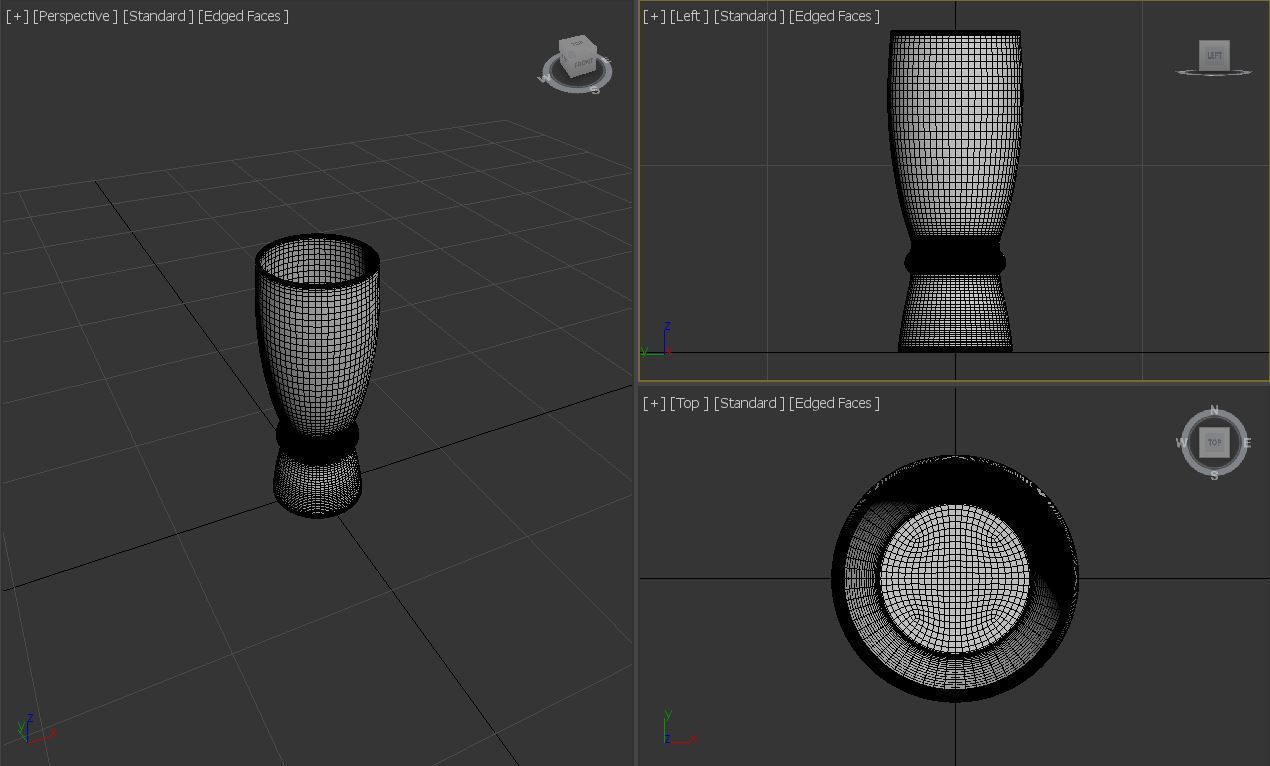The image size is (1270, 766).
Task: Open the [Left] point-of-view menu
Action: [x=689, y=16]
